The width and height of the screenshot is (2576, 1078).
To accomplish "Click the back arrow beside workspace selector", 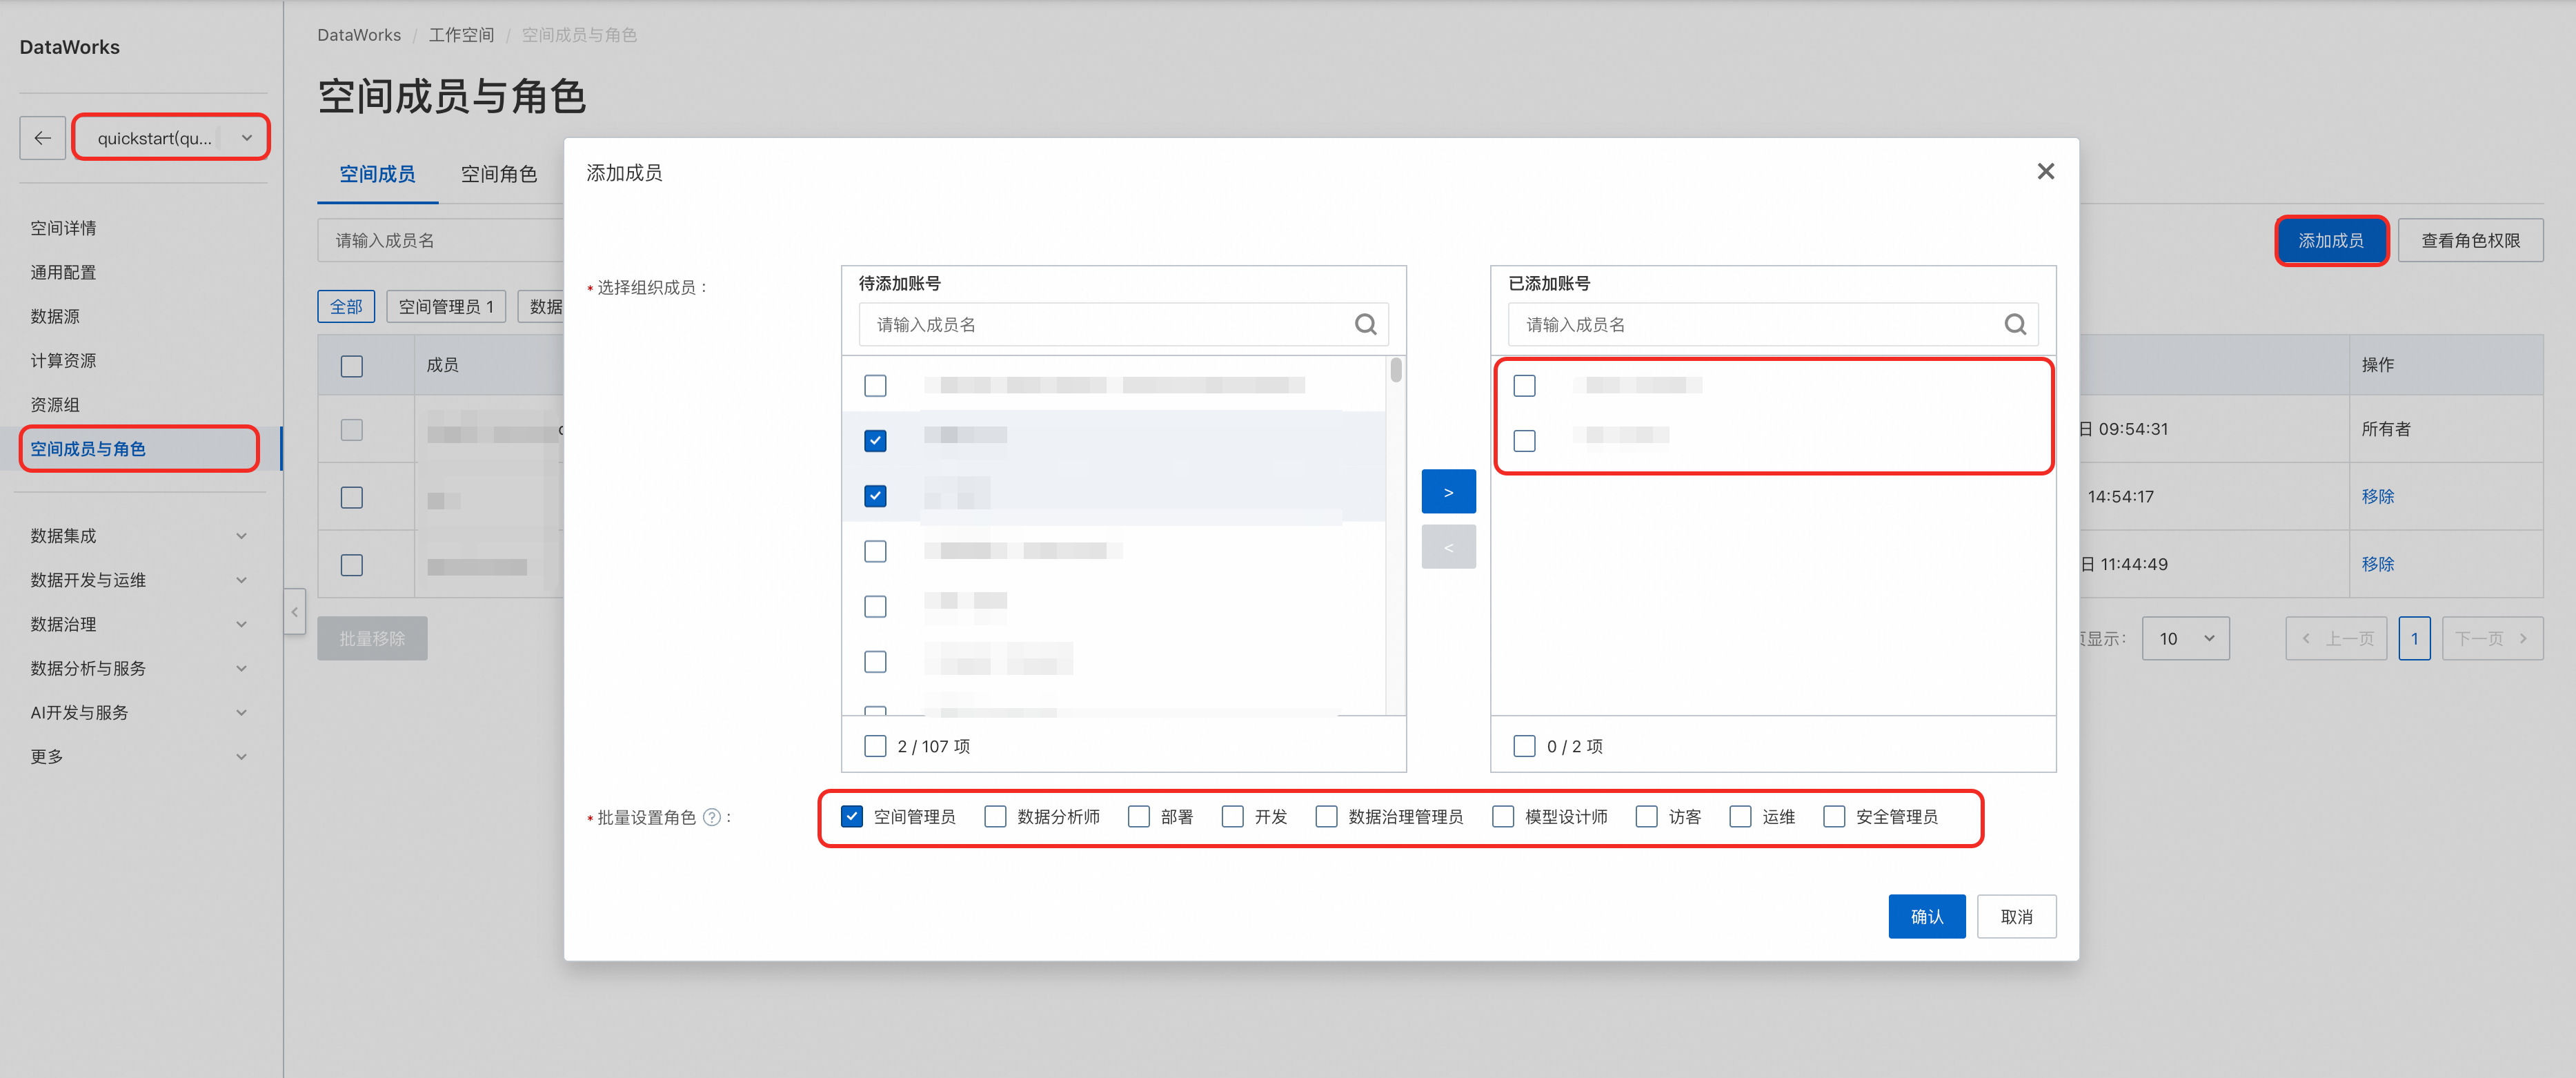I will (x=42, y=138).
